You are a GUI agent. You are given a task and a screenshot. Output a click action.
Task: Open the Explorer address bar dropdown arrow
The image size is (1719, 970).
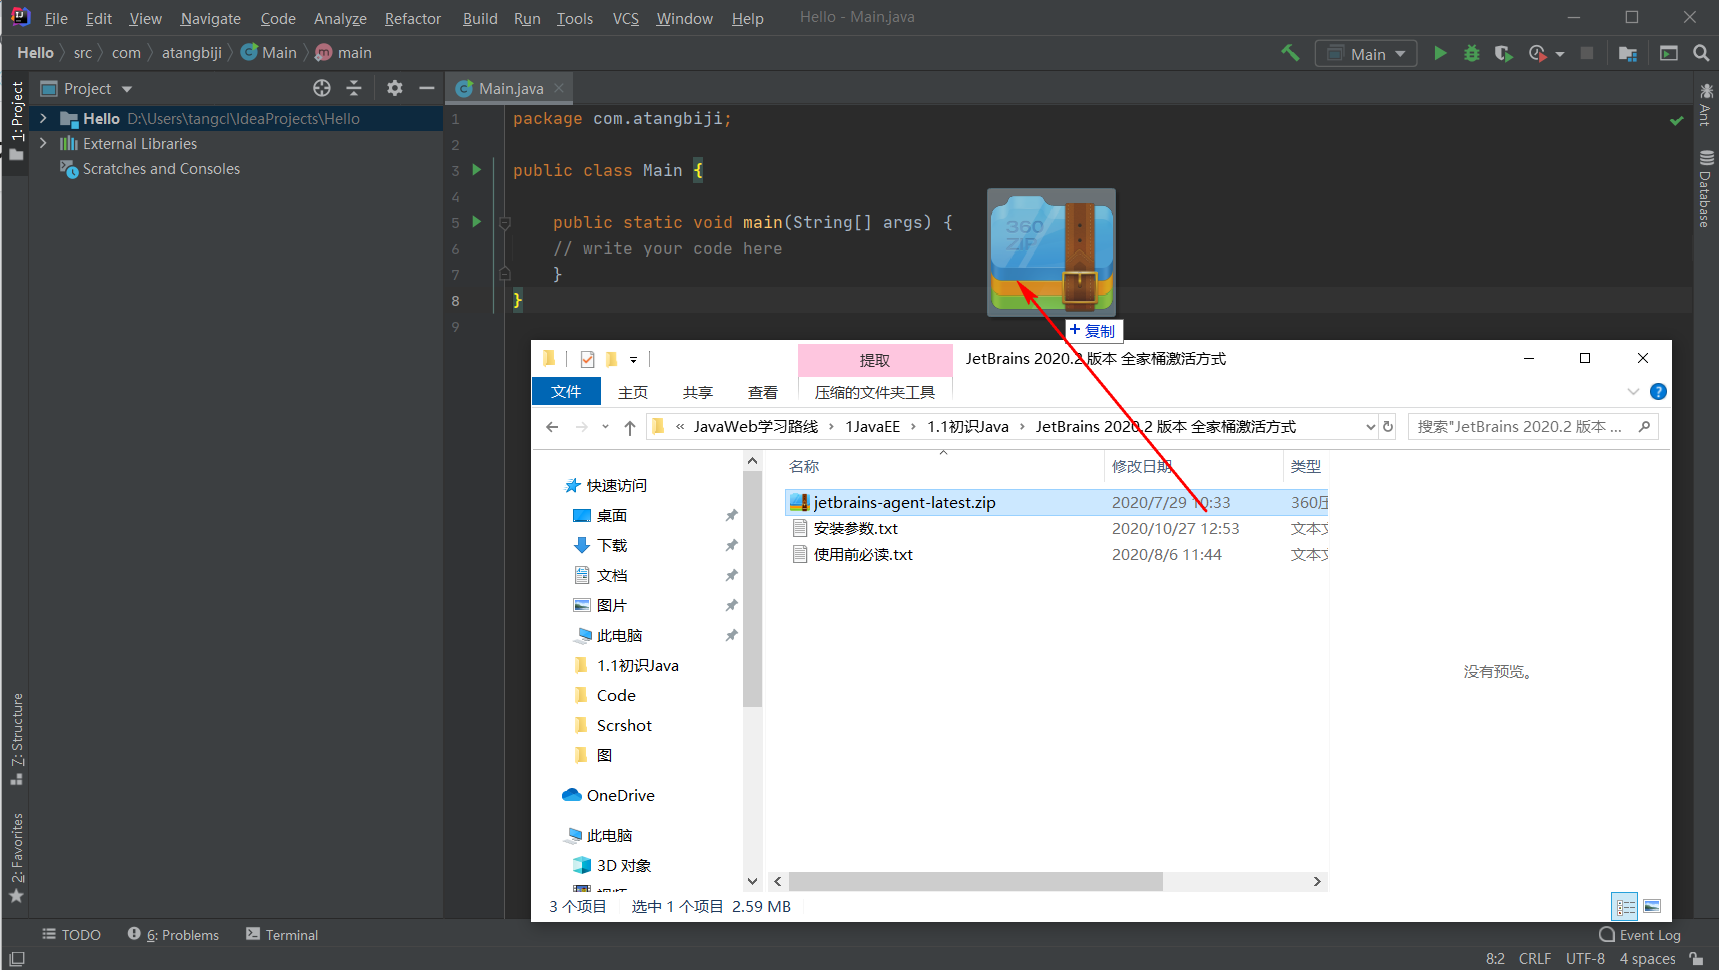point(1369,426)
